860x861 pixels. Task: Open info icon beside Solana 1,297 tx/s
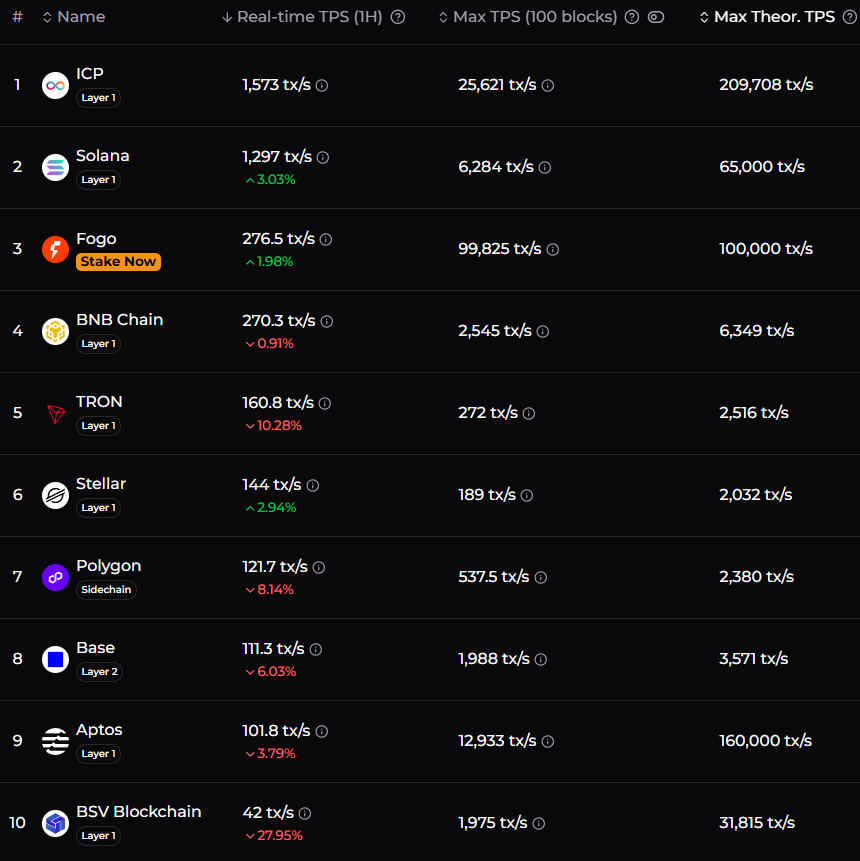tap(323, 158)
